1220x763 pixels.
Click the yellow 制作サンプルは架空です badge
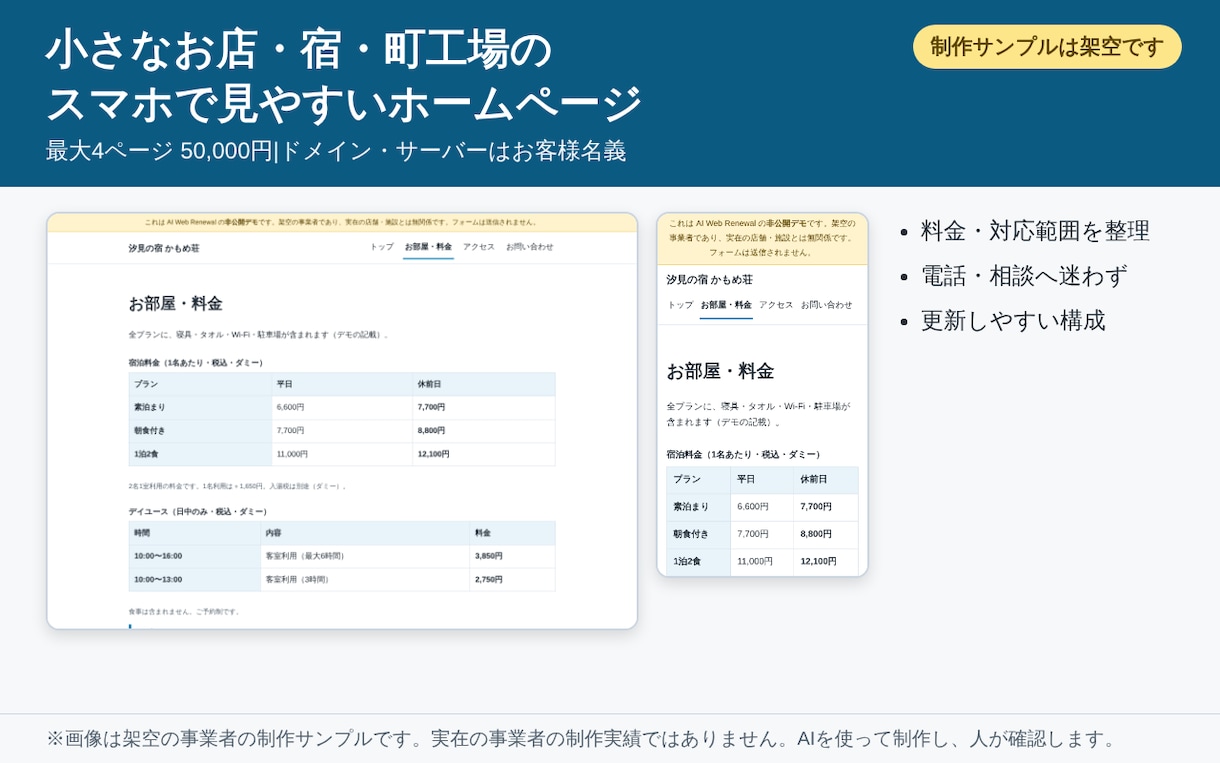[1047, 47]
